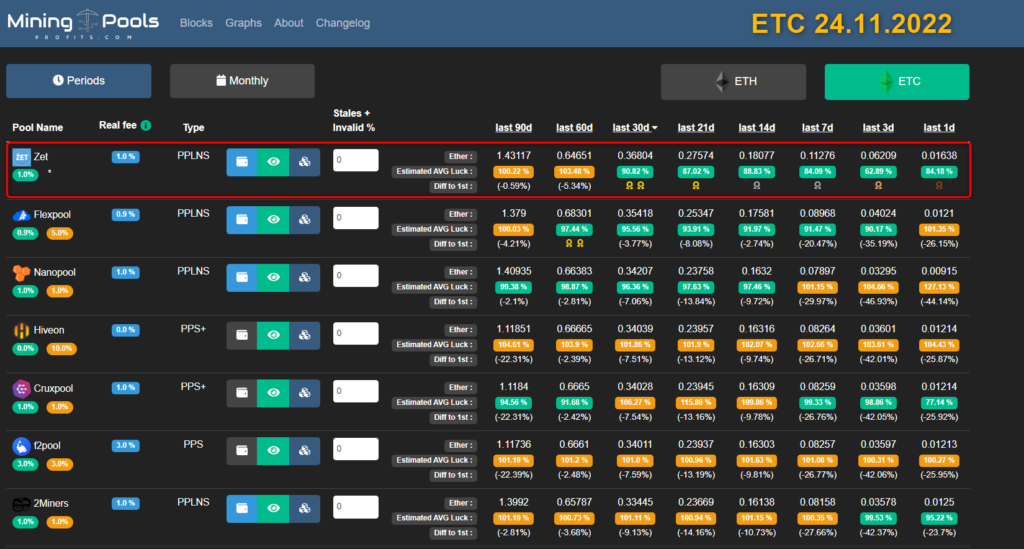Sort by the last 30d column
This screenshot has height=549, width=1024.
(633, 127)
